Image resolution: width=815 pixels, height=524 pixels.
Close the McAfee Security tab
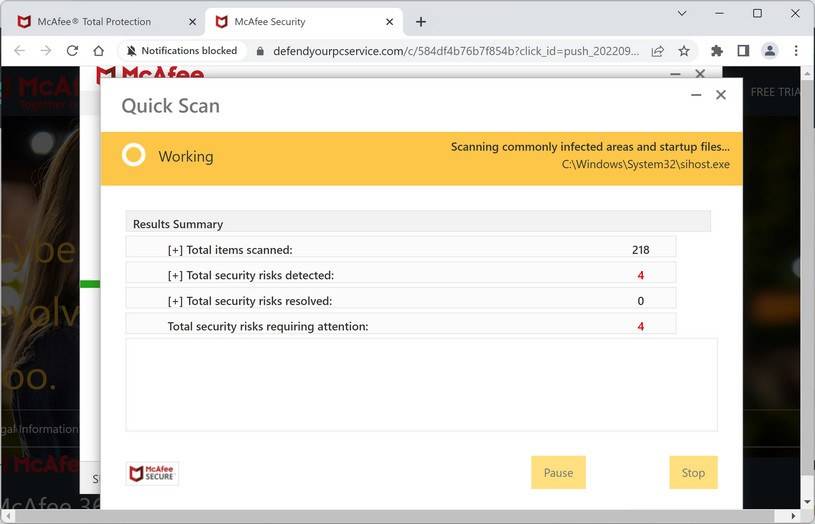click(x=389, y=22)
